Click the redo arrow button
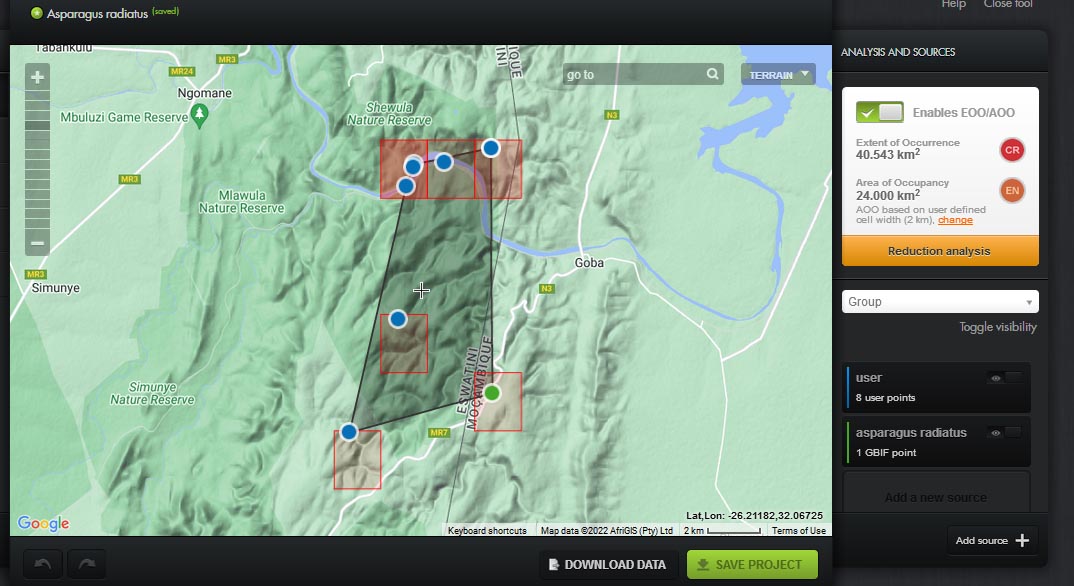This screenshot has height=586, width=1074. [87, 565]
